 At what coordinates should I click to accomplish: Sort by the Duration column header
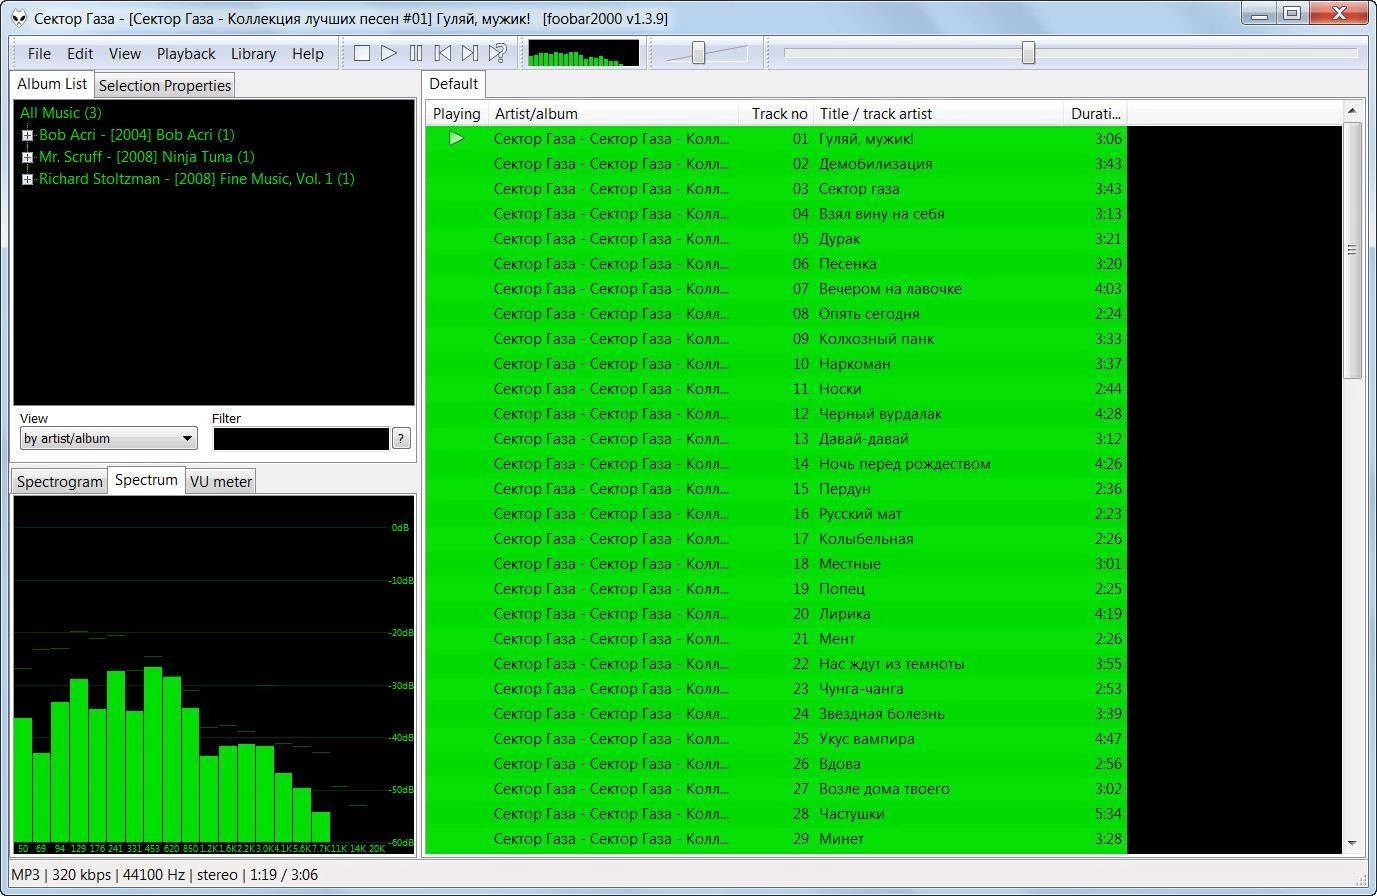pos(1095,114)
